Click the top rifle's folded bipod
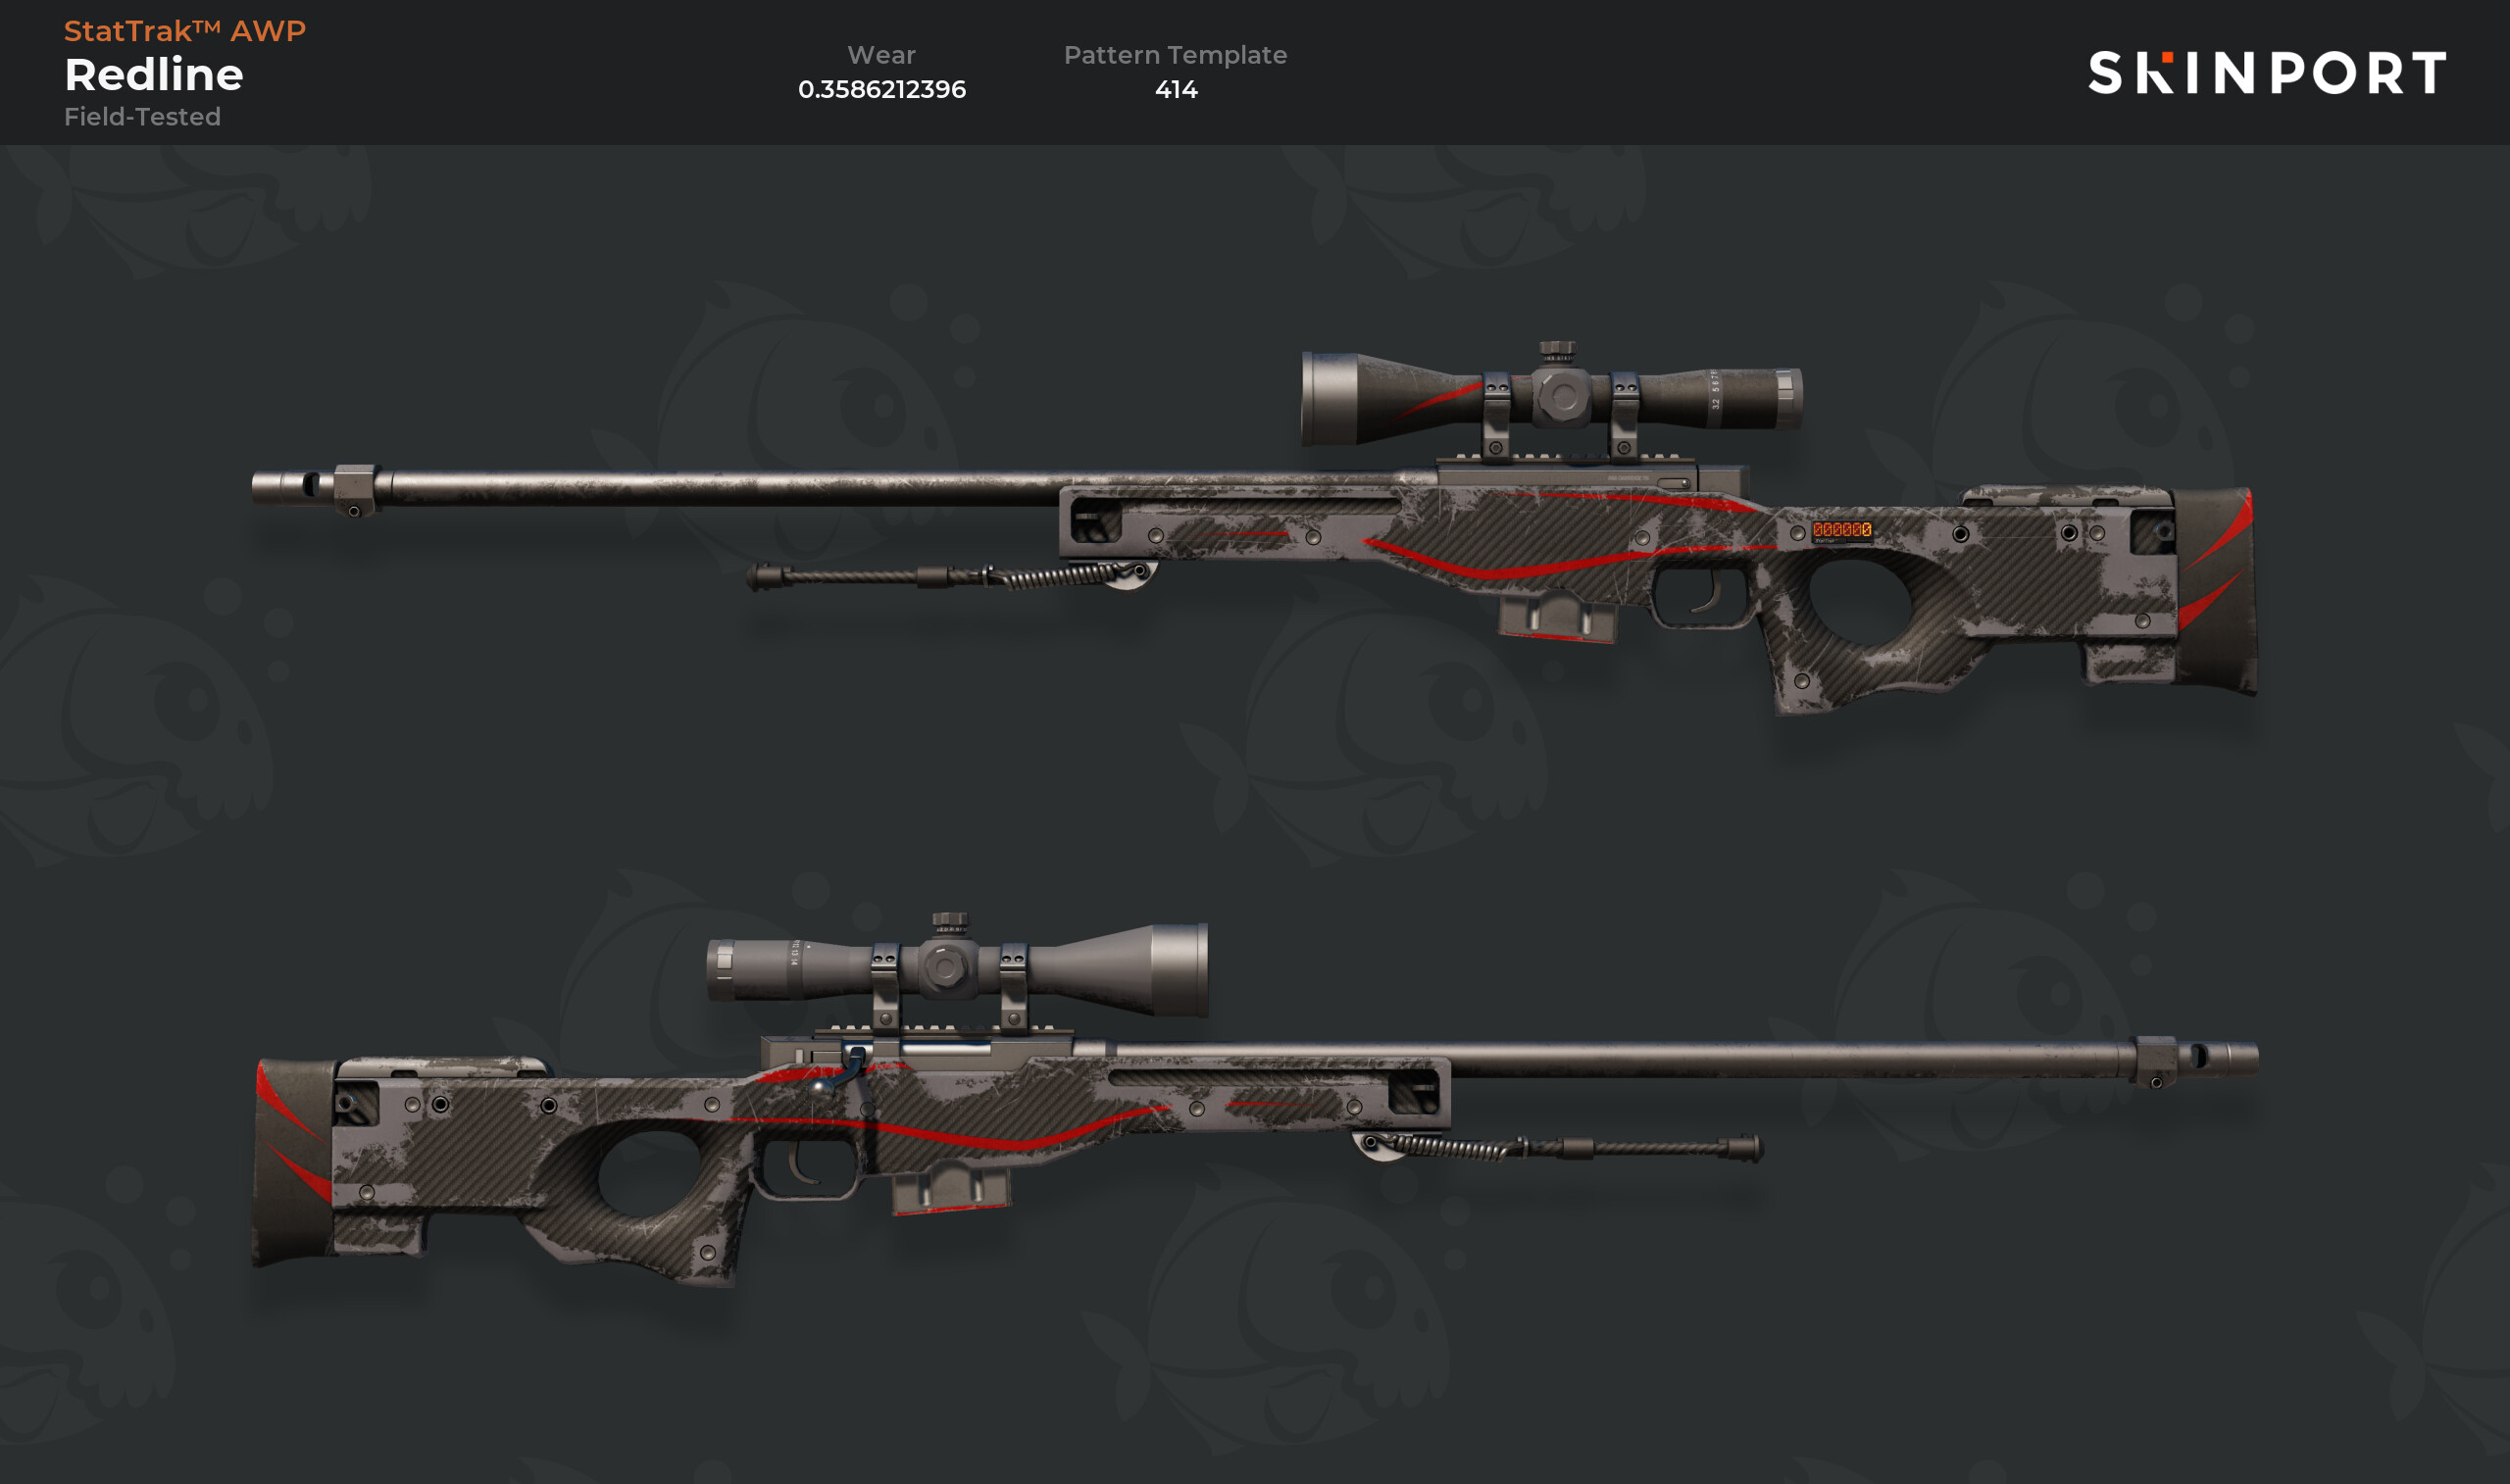Screen dimensions: 2510x1484 pos(950,577)
